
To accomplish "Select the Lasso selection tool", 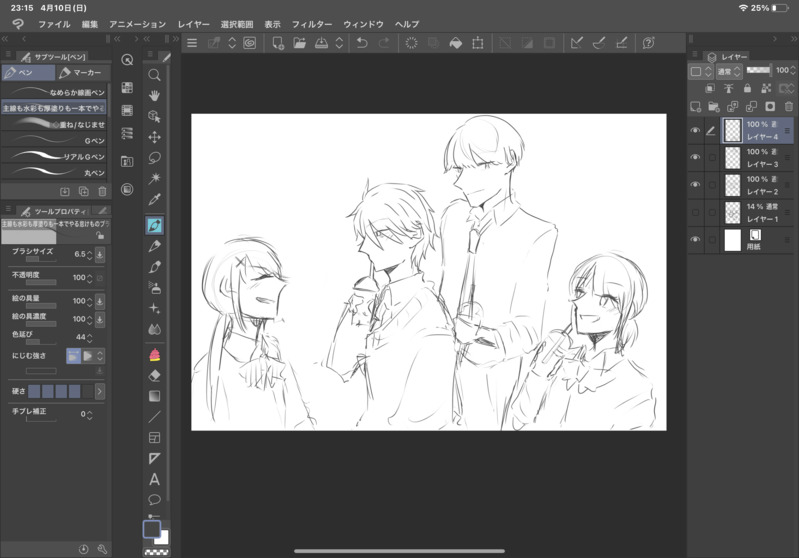I will (x=154, y=158).
